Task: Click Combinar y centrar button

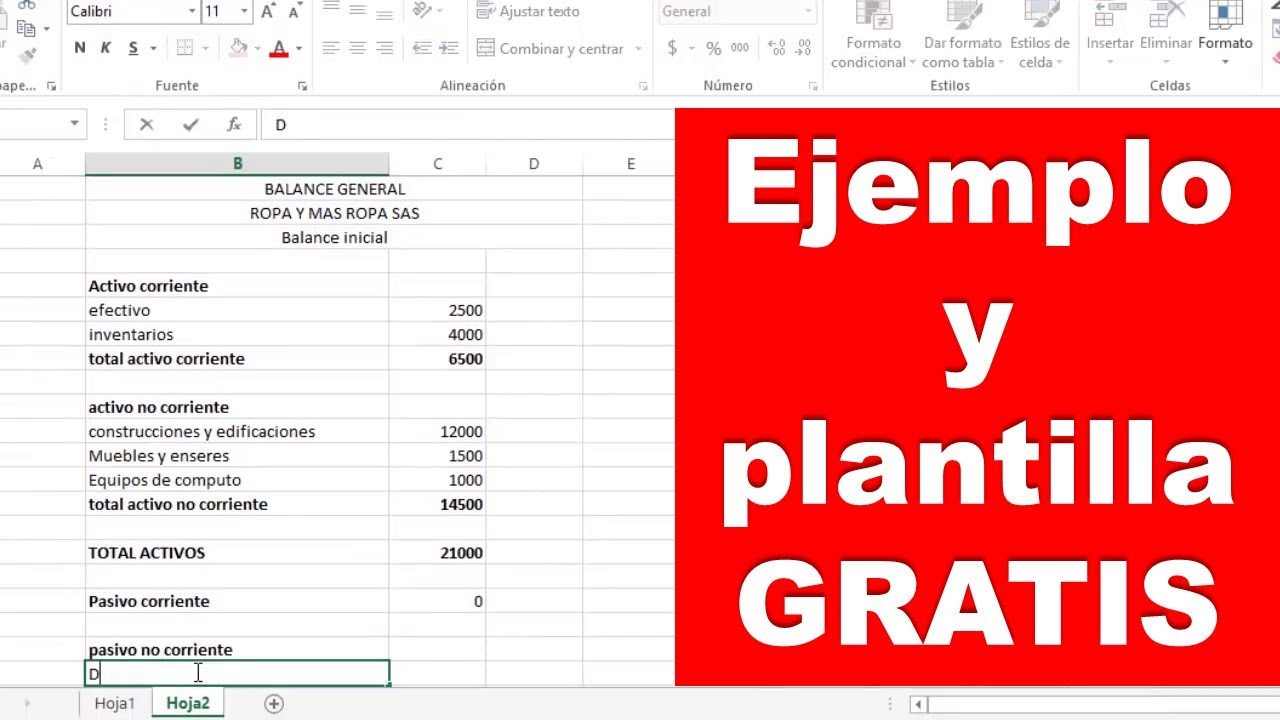Action: [x=551, y=48]
